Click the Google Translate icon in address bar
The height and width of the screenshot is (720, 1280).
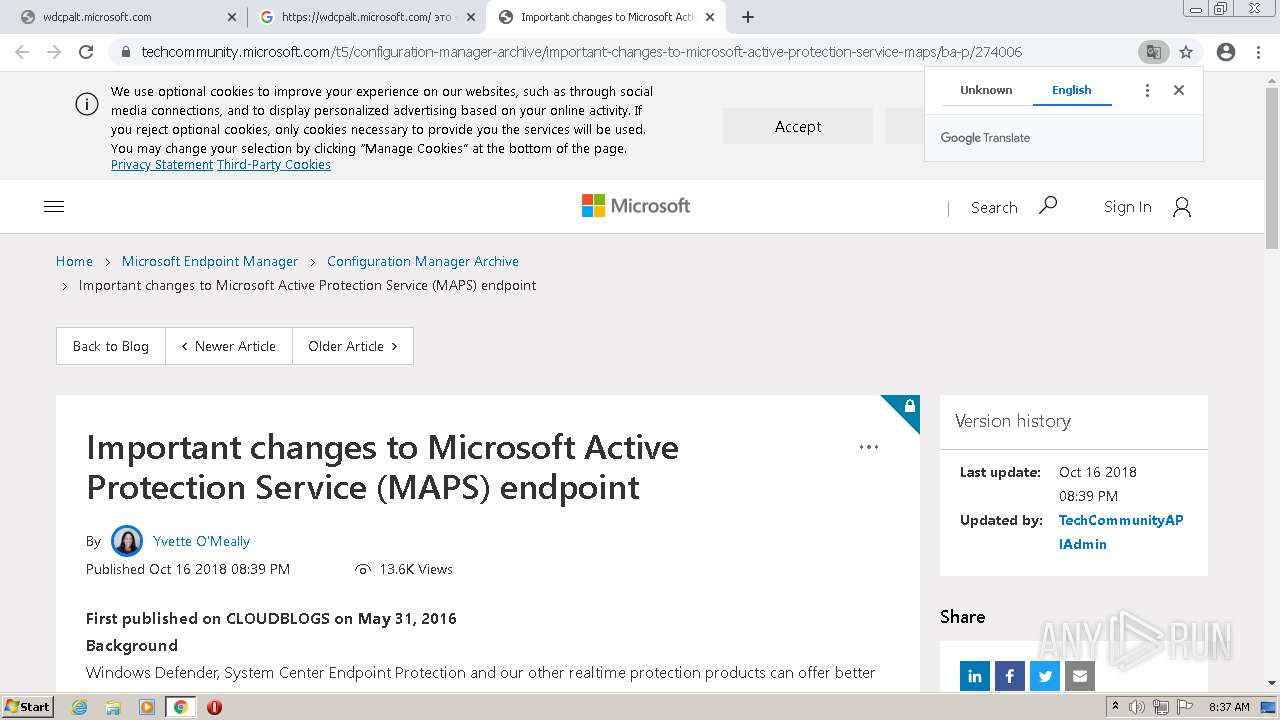[1153, 52]
